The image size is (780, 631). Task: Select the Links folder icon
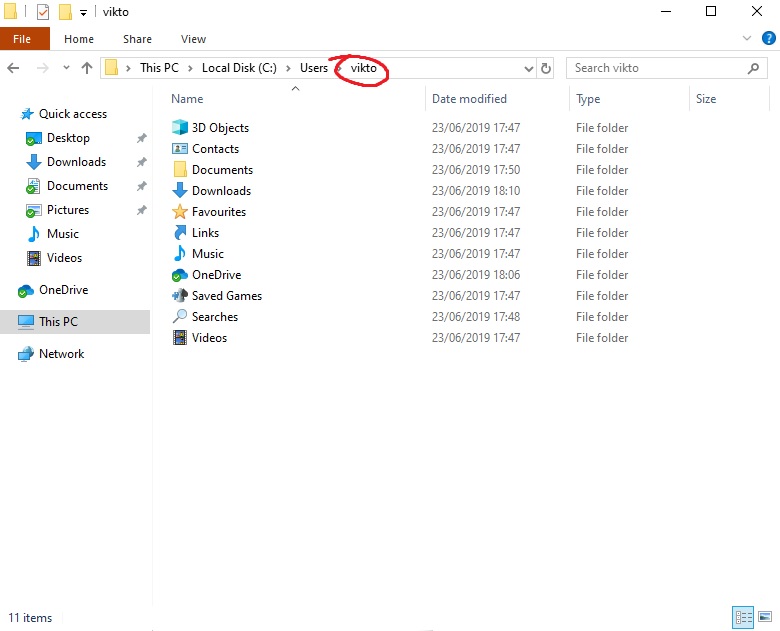tap(180, 232)
